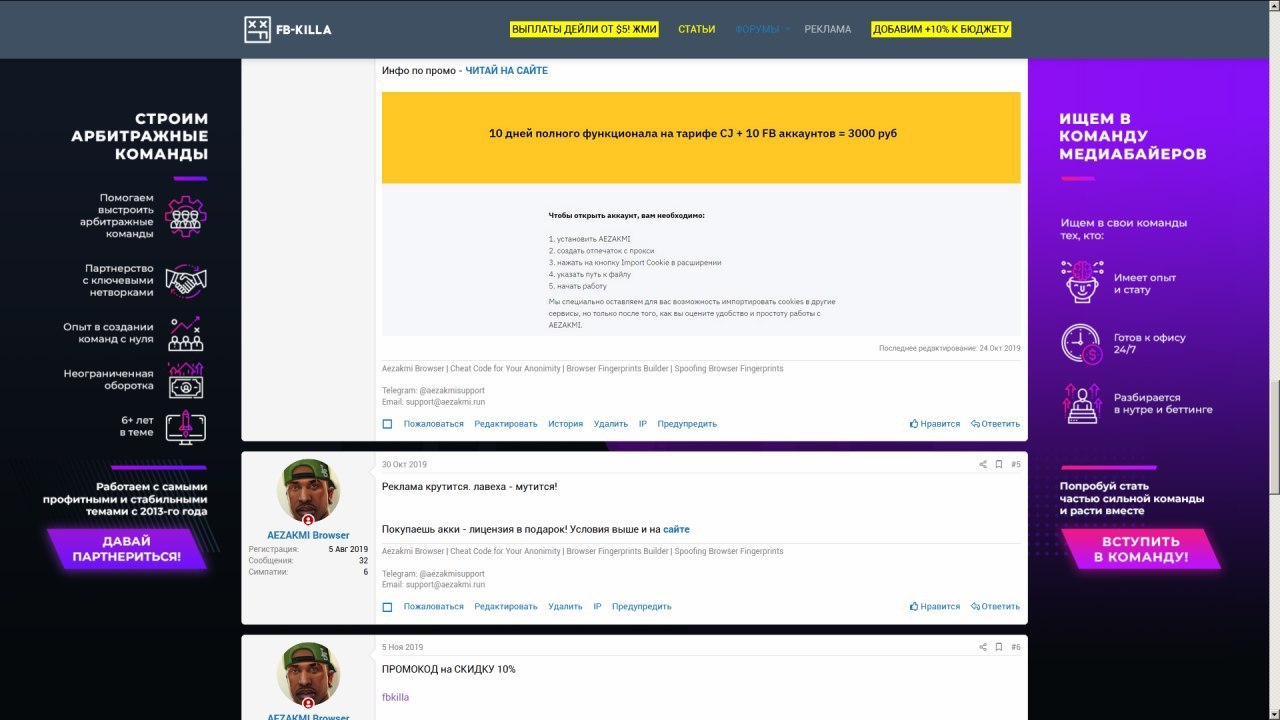Click Пожаловаться on post #5

[x=434, y=606]
